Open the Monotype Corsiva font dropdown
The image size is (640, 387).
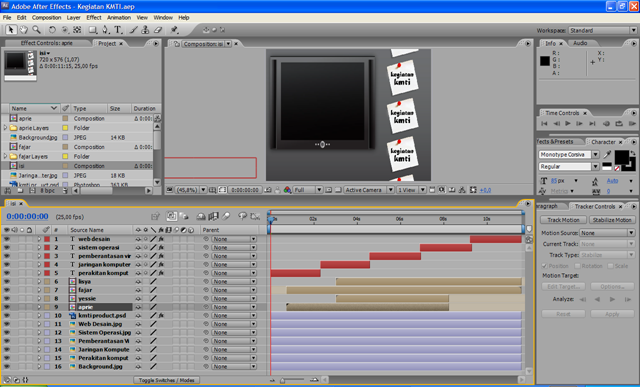(x=596, y=155)
